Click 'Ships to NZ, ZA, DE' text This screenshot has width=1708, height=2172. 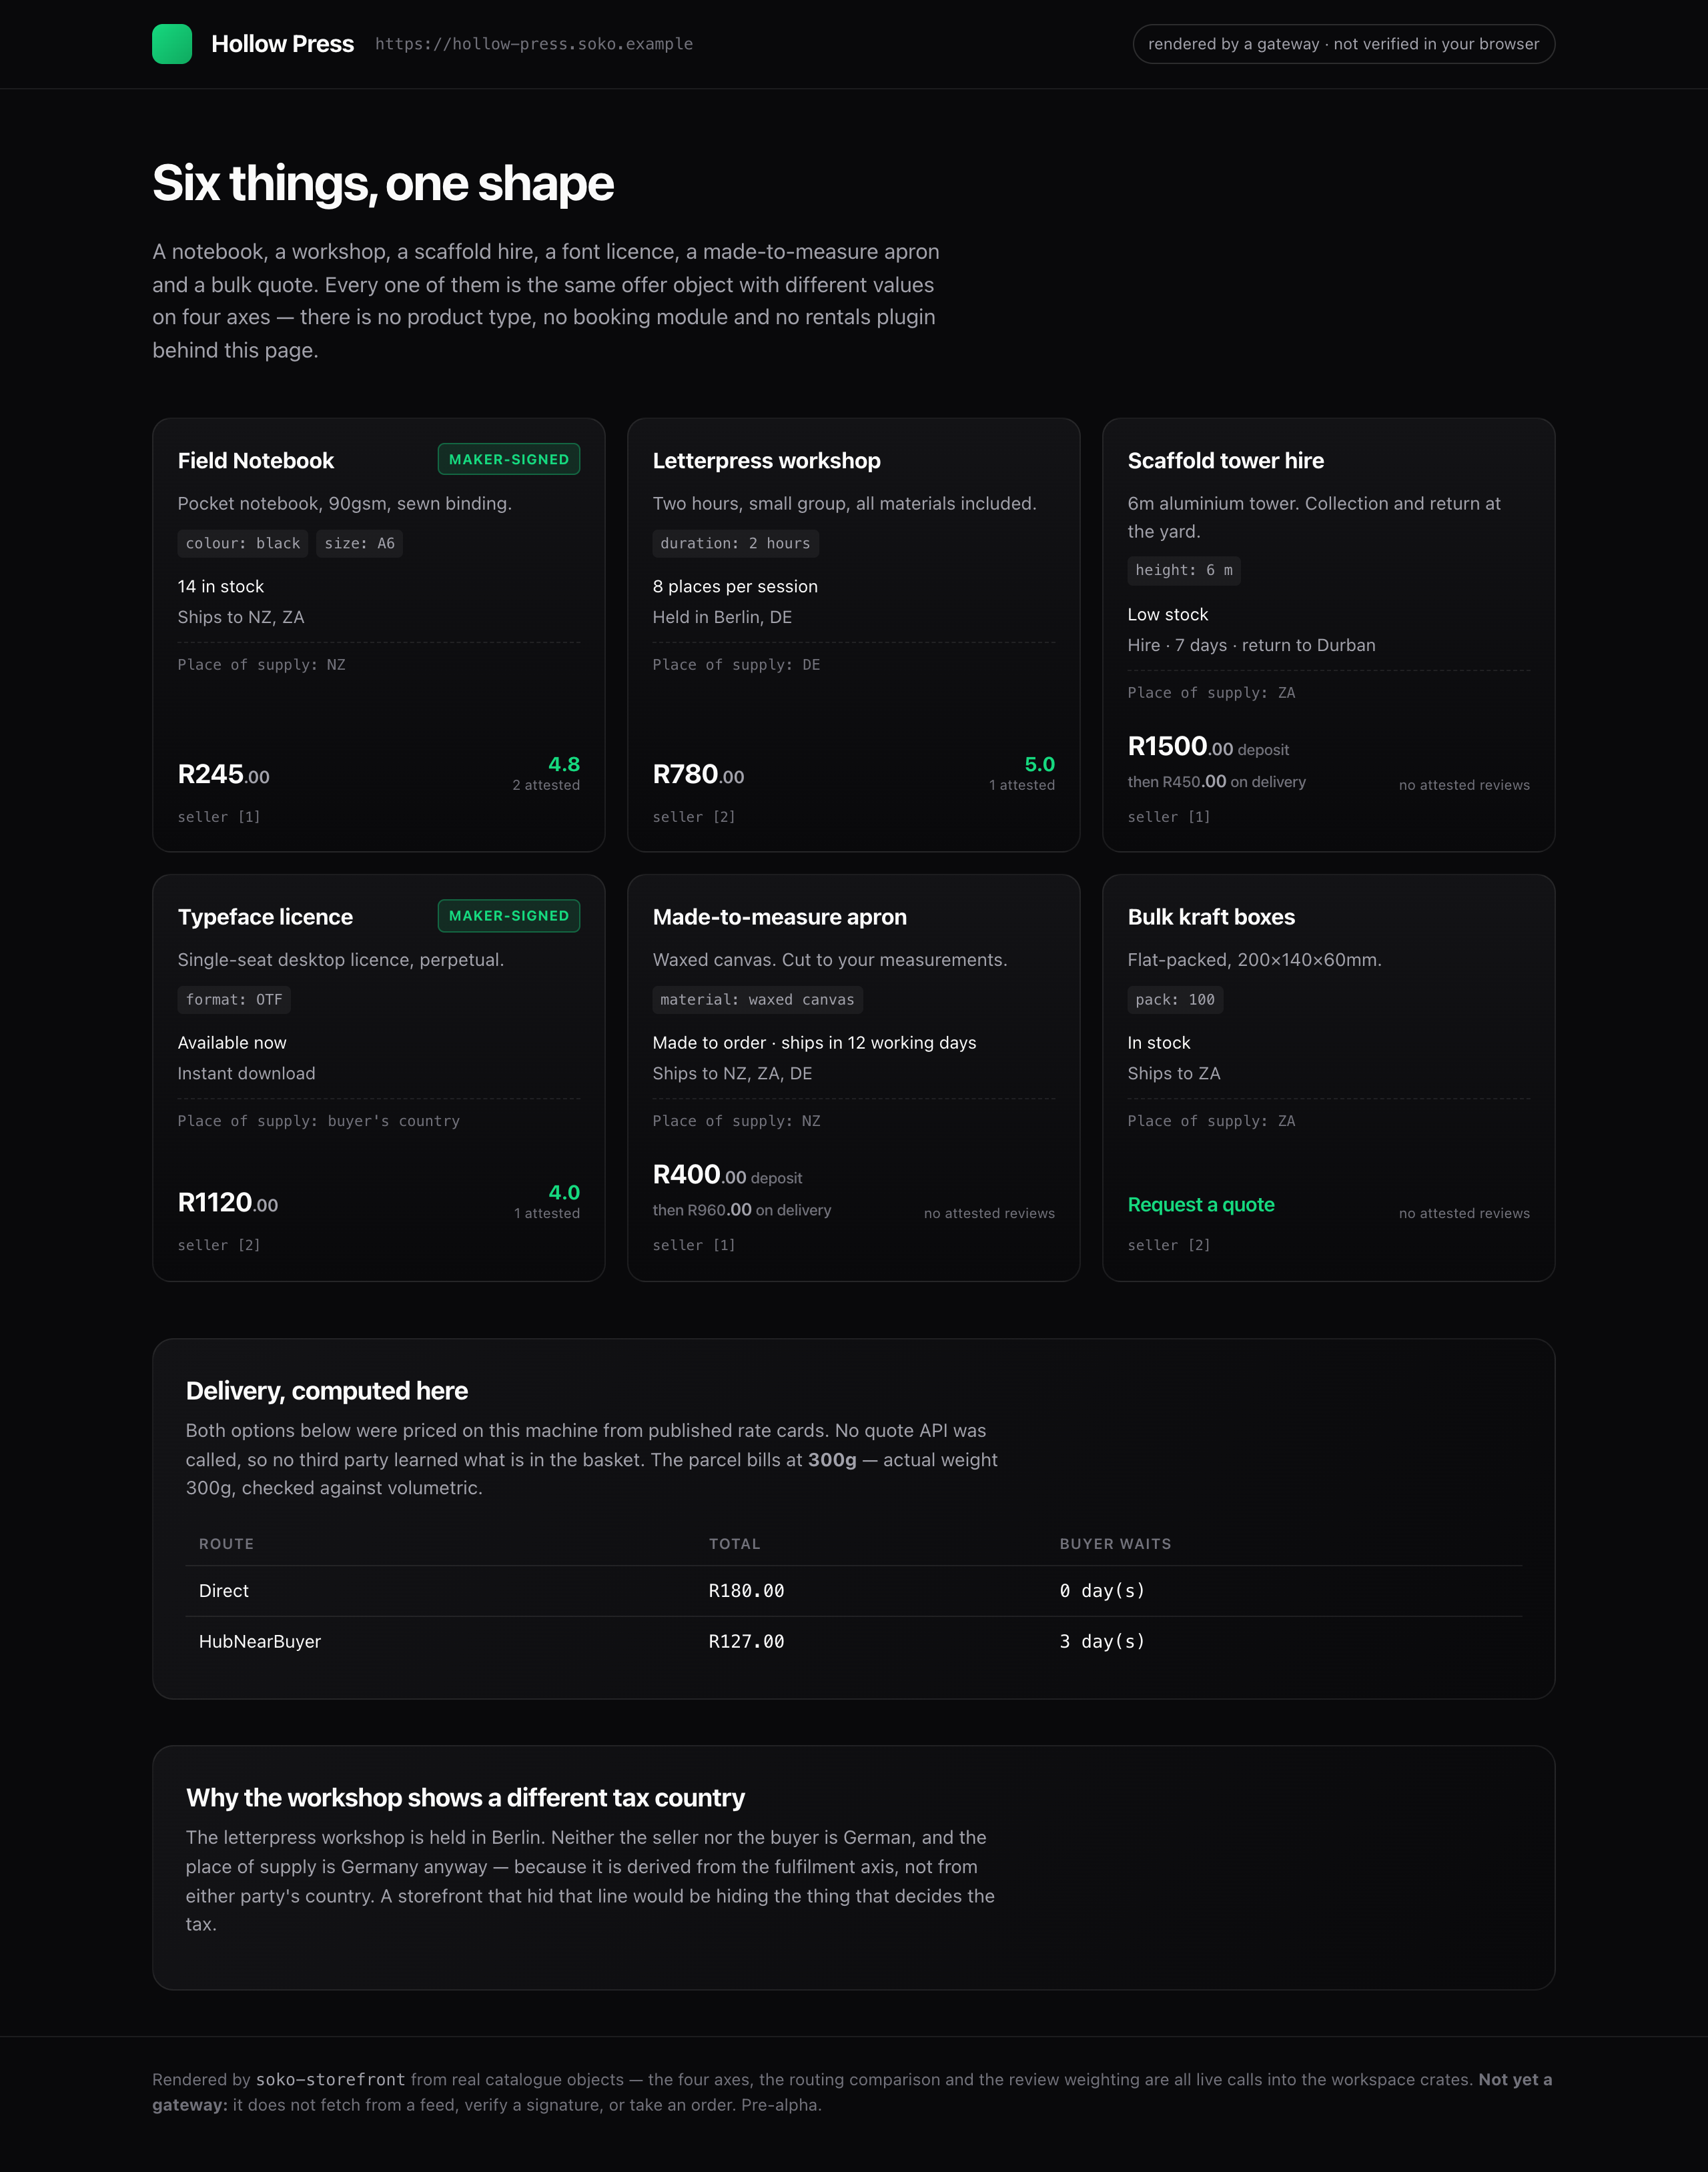[x=732, y=1073]
